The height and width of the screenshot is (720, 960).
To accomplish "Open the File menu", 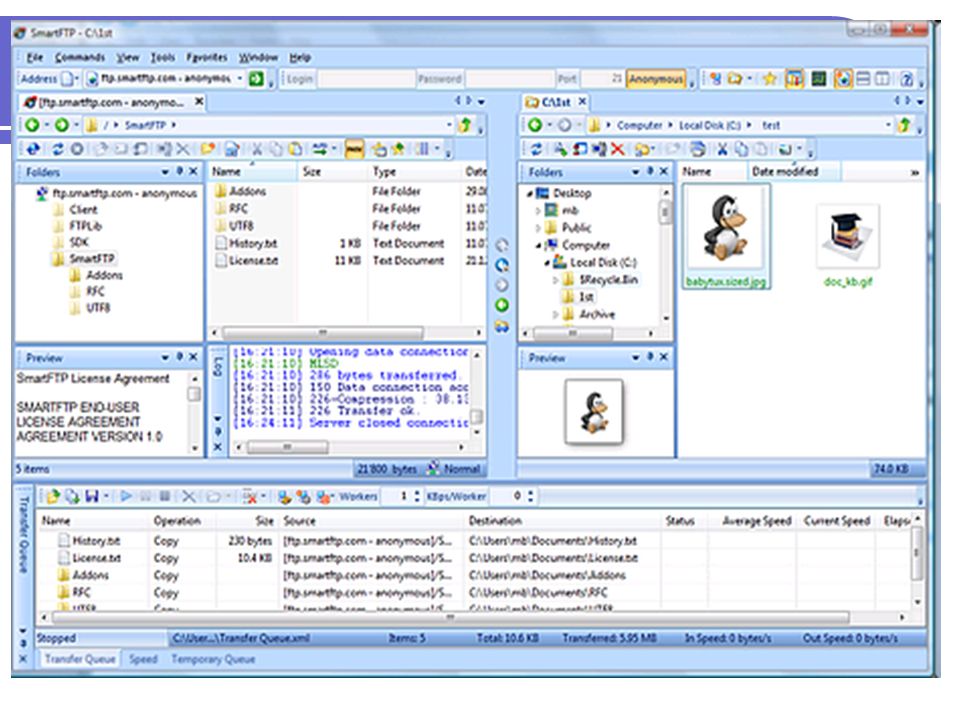I will 35,58.
